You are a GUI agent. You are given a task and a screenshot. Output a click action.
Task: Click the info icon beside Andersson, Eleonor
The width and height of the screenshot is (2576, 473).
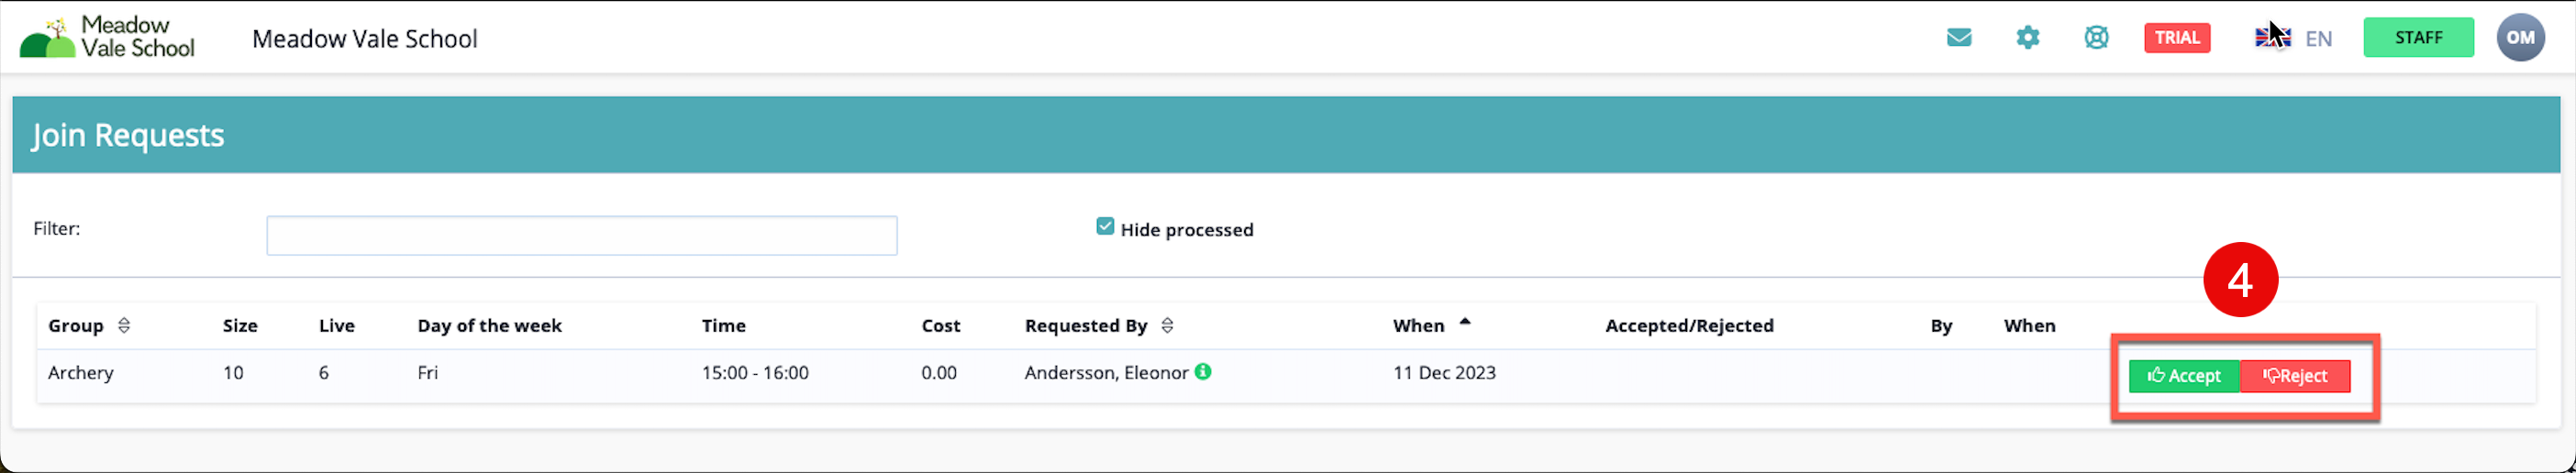click(1203, 371)
